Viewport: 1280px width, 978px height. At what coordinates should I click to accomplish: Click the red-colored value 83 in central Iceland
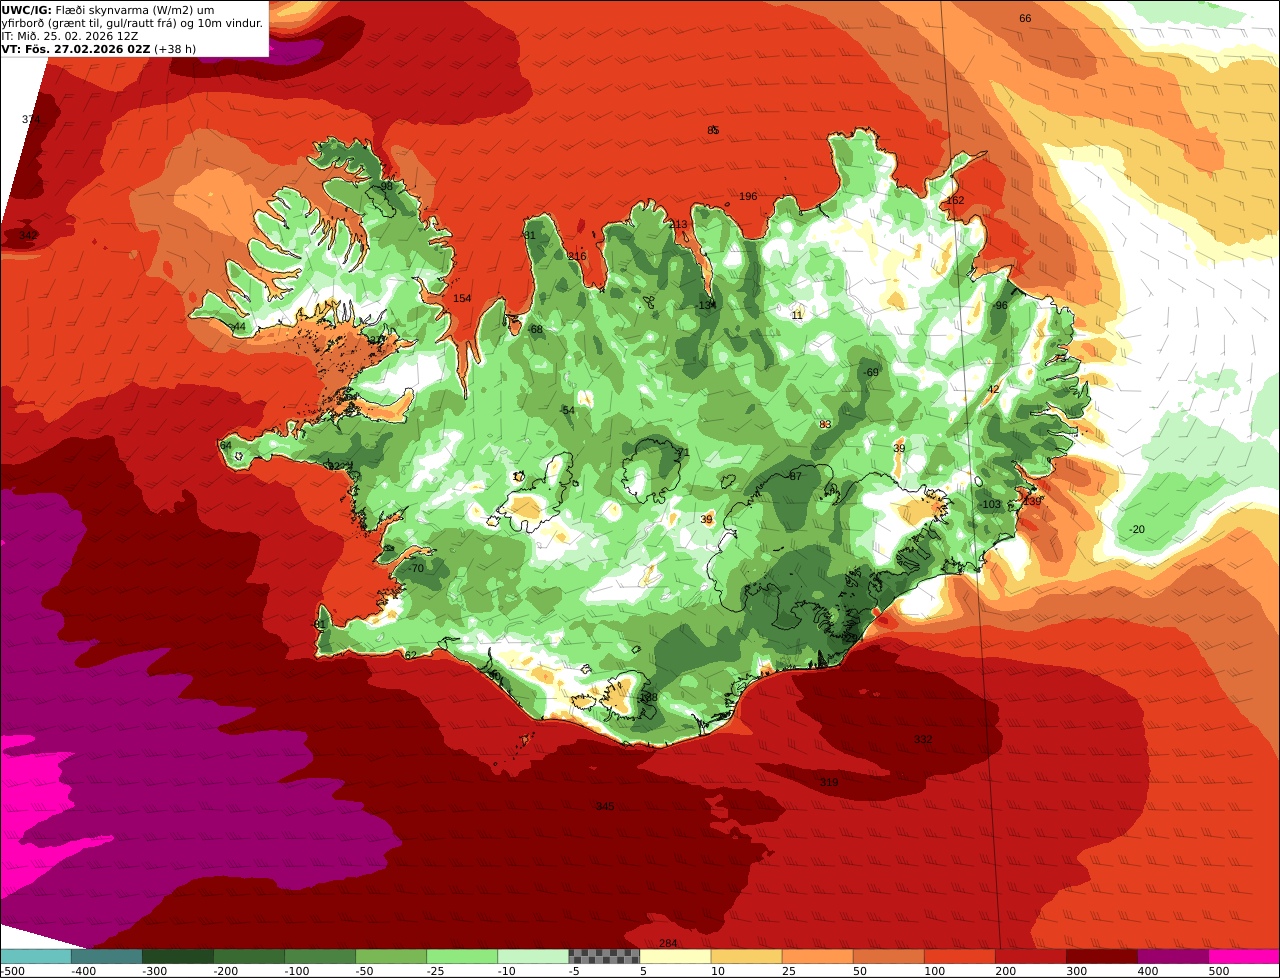825,424
